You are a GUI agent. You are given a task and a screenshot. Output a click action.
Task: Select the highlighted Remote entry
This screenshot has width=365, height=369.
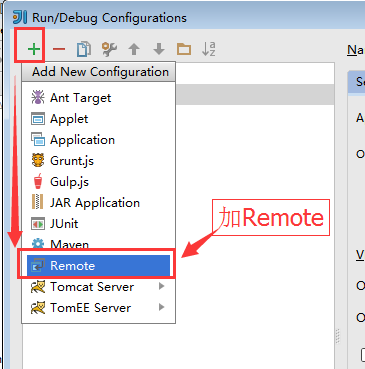tap(98, 266)
